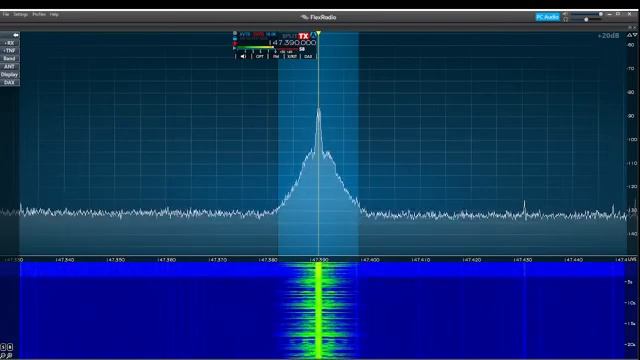The image size is (640, 360).
Task: Open the slice OPT tab
Action: point(260,56)
